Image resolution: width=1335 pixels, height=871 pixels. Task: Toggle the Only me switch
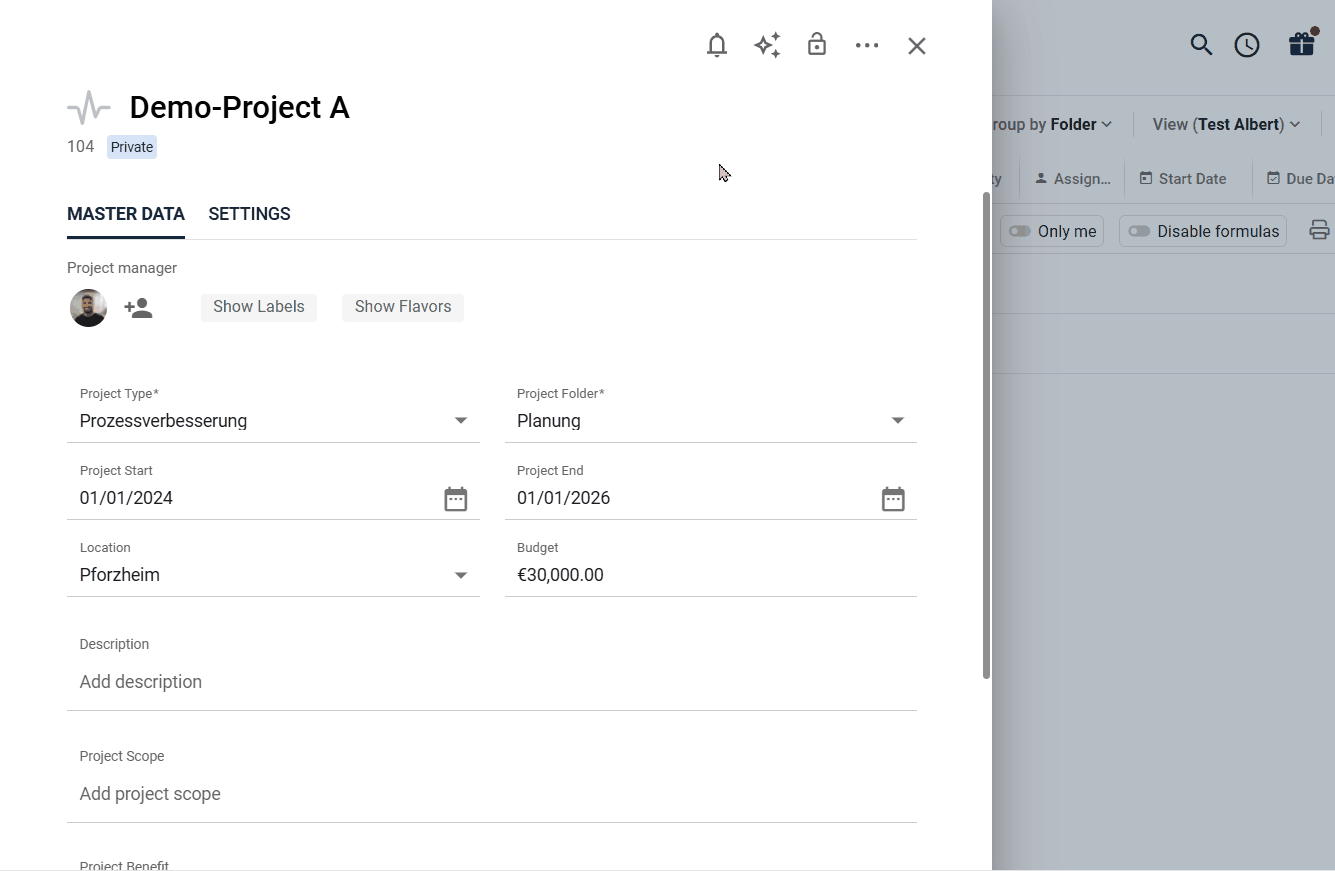pyautogui.click(x=1020, y=231)
